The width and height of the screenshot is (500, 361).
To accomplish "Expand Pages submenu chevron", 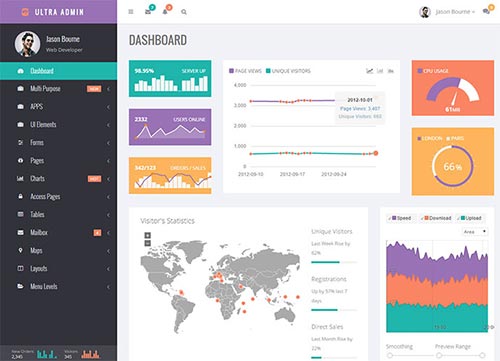I will pyautogui.click(x=108, y=161).
